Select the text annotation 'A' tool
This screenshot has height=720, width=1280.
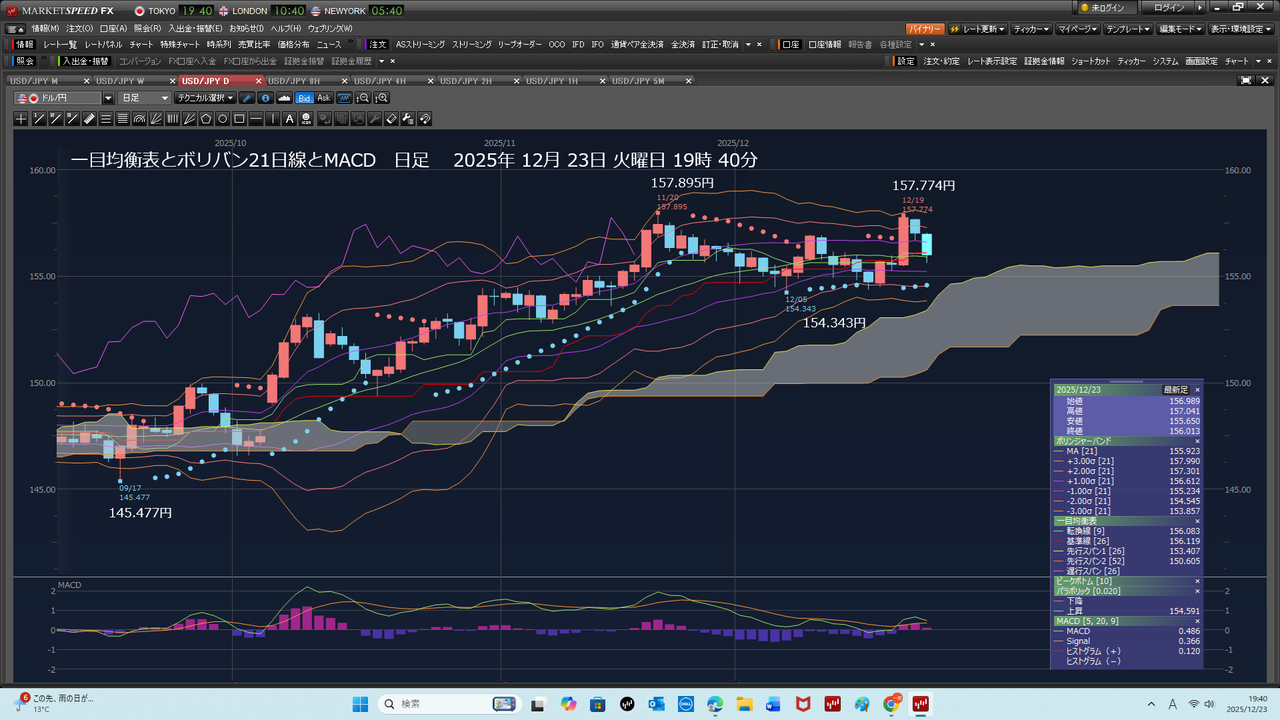[x=290, y=119]
